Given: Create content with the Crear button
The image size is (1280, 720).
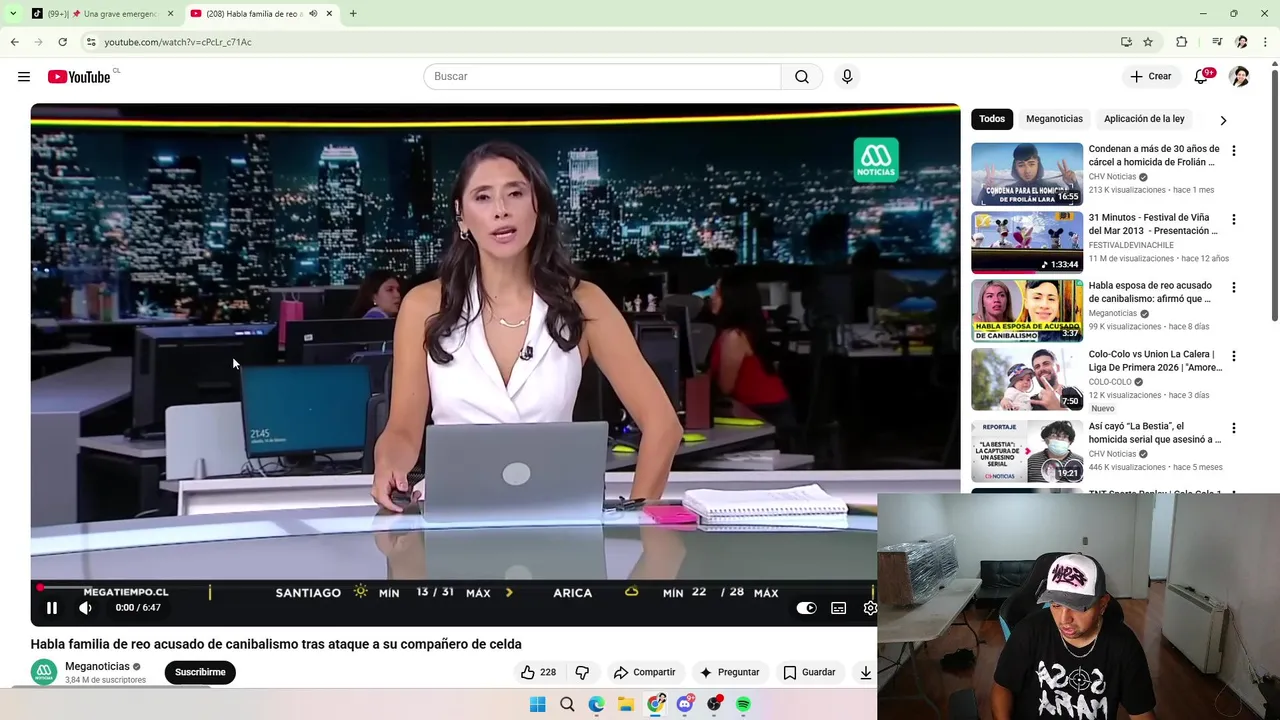Looking at the screenshot, I should [1150, 76].
